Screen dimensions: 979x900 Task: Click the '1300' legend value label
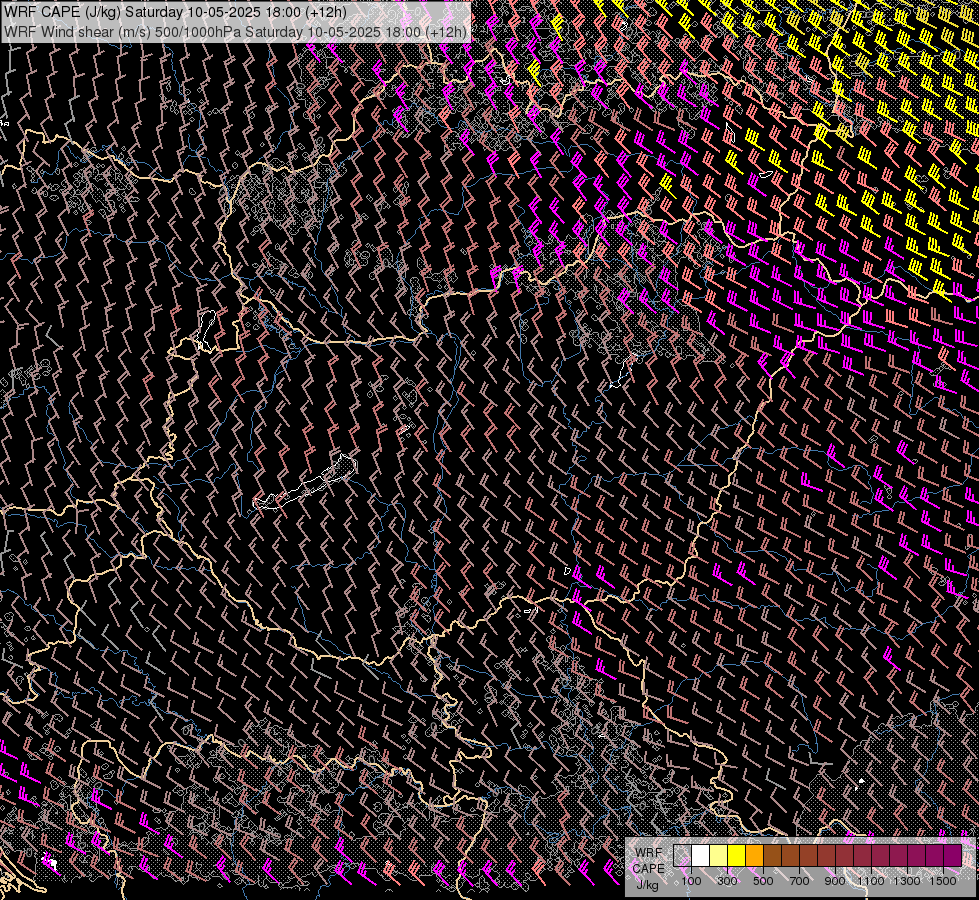pos(907,881)
